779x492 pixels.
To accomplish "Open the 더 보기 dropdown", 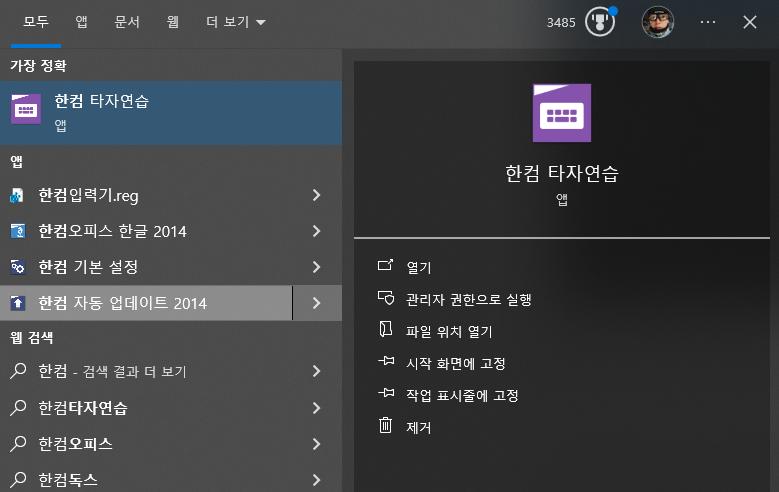I will [236, 22].
